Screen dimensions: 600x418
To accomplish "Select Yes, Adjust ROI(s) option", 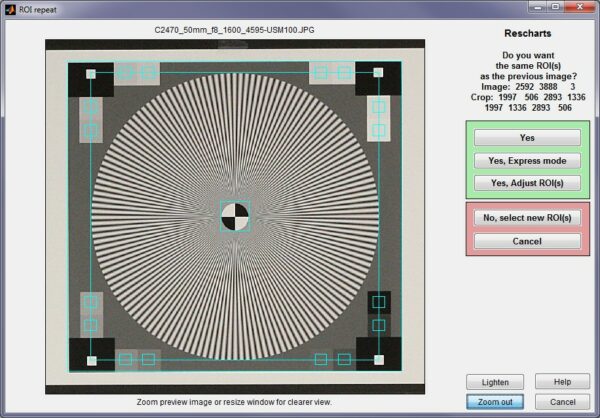I will pyautogui.click(x=527, y=183).
